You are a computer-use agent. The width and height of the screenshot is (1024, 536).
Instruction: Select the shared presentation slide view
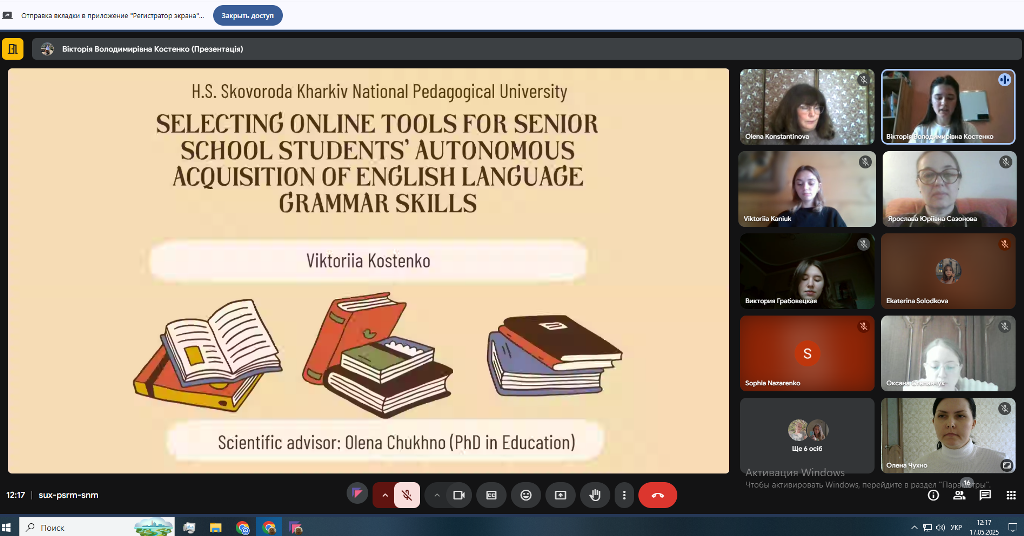(x=368, y=270)
